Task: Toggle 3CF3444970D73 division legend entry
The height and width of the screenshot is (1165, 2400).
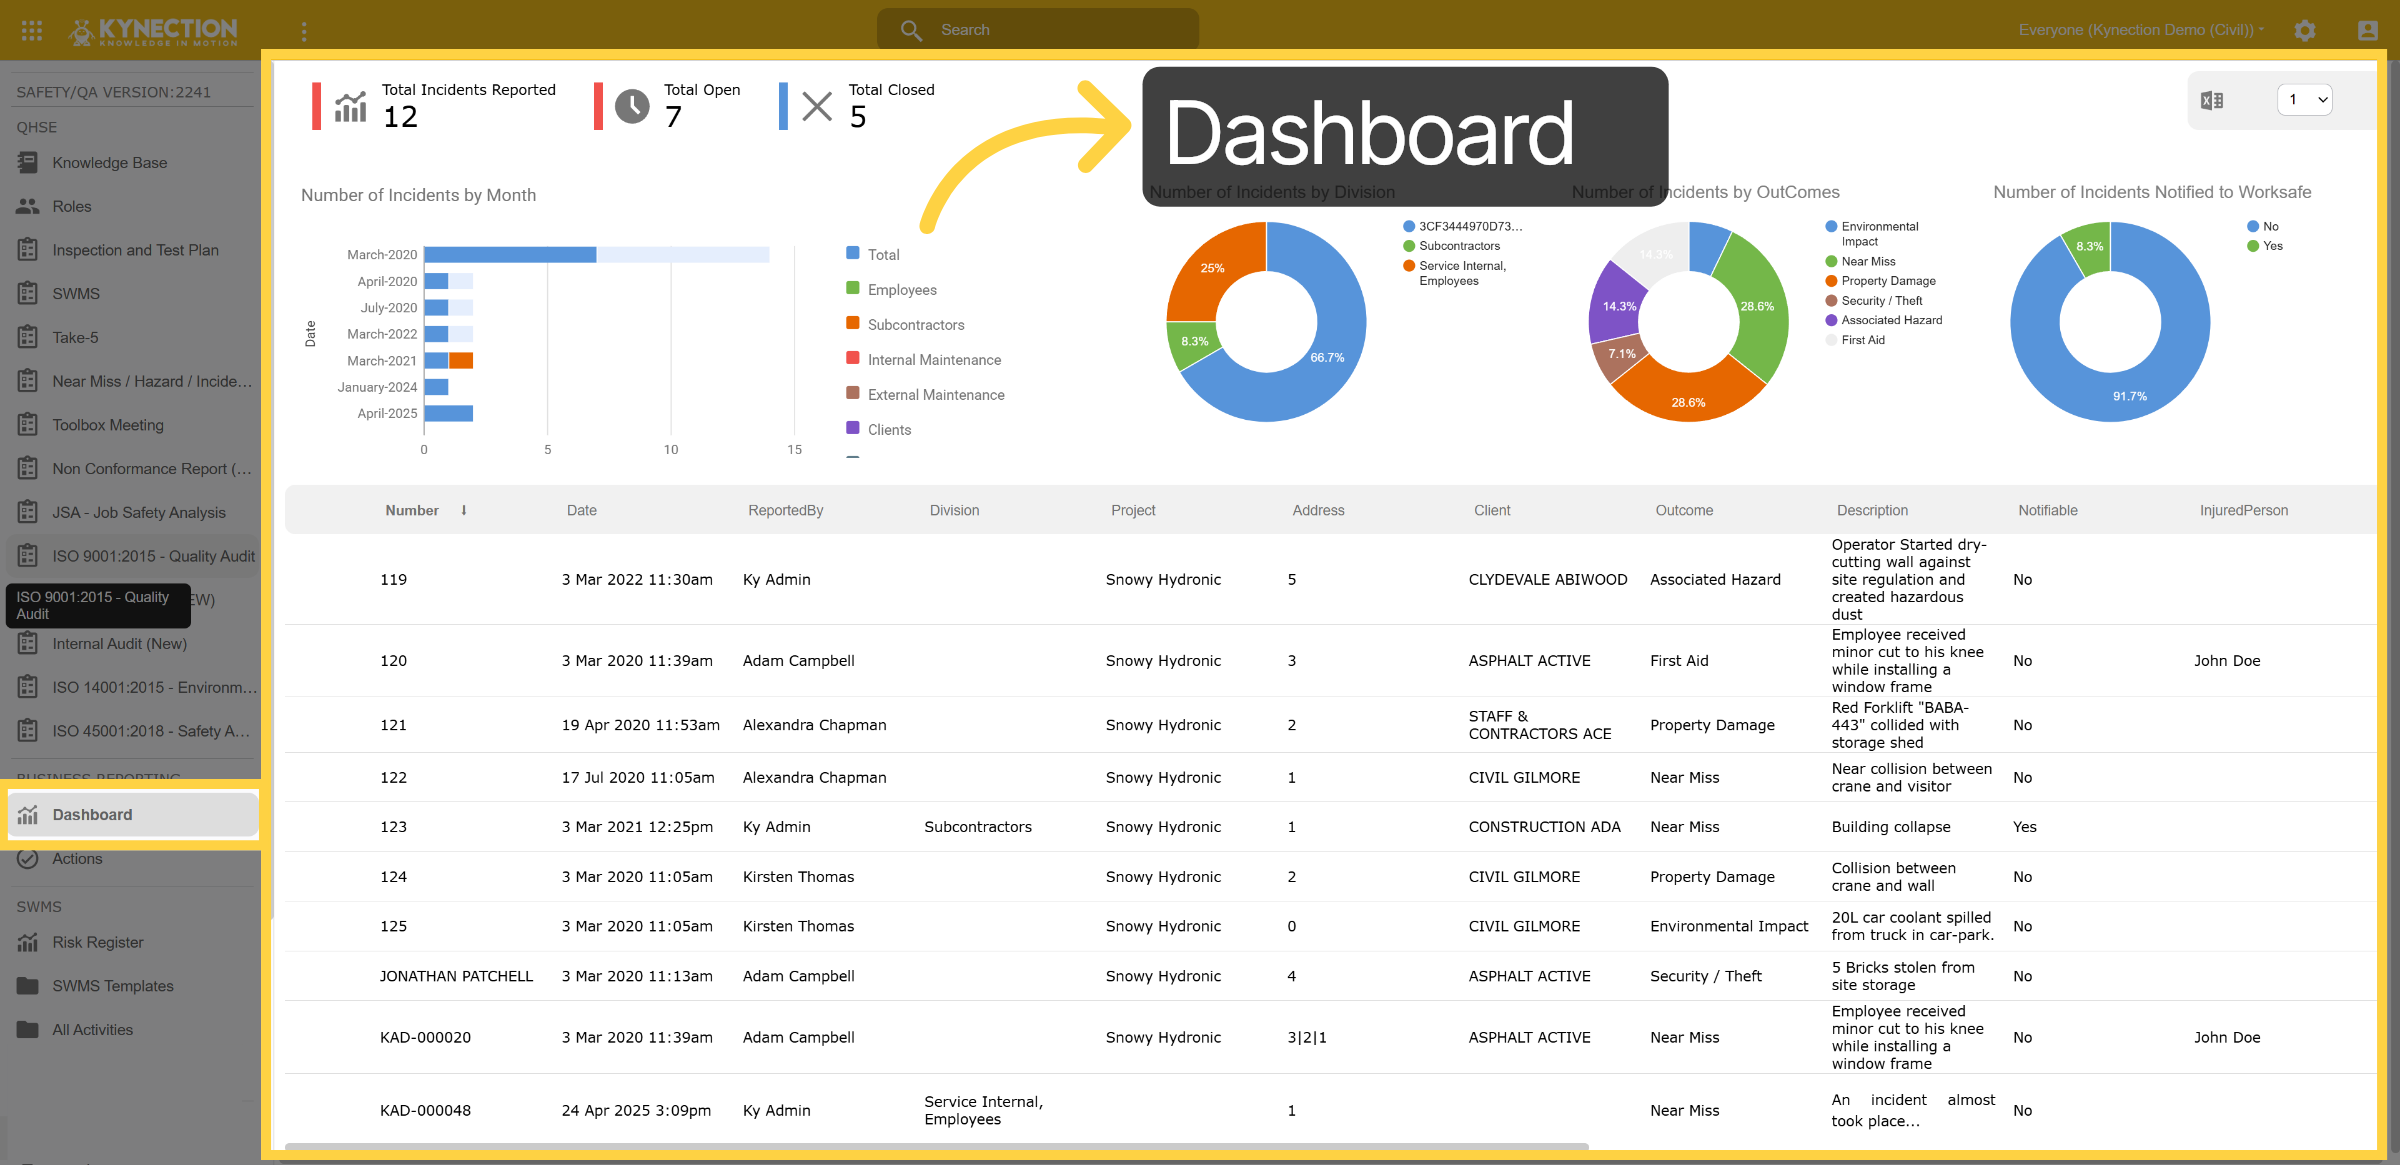Action: pos(1462,227)
